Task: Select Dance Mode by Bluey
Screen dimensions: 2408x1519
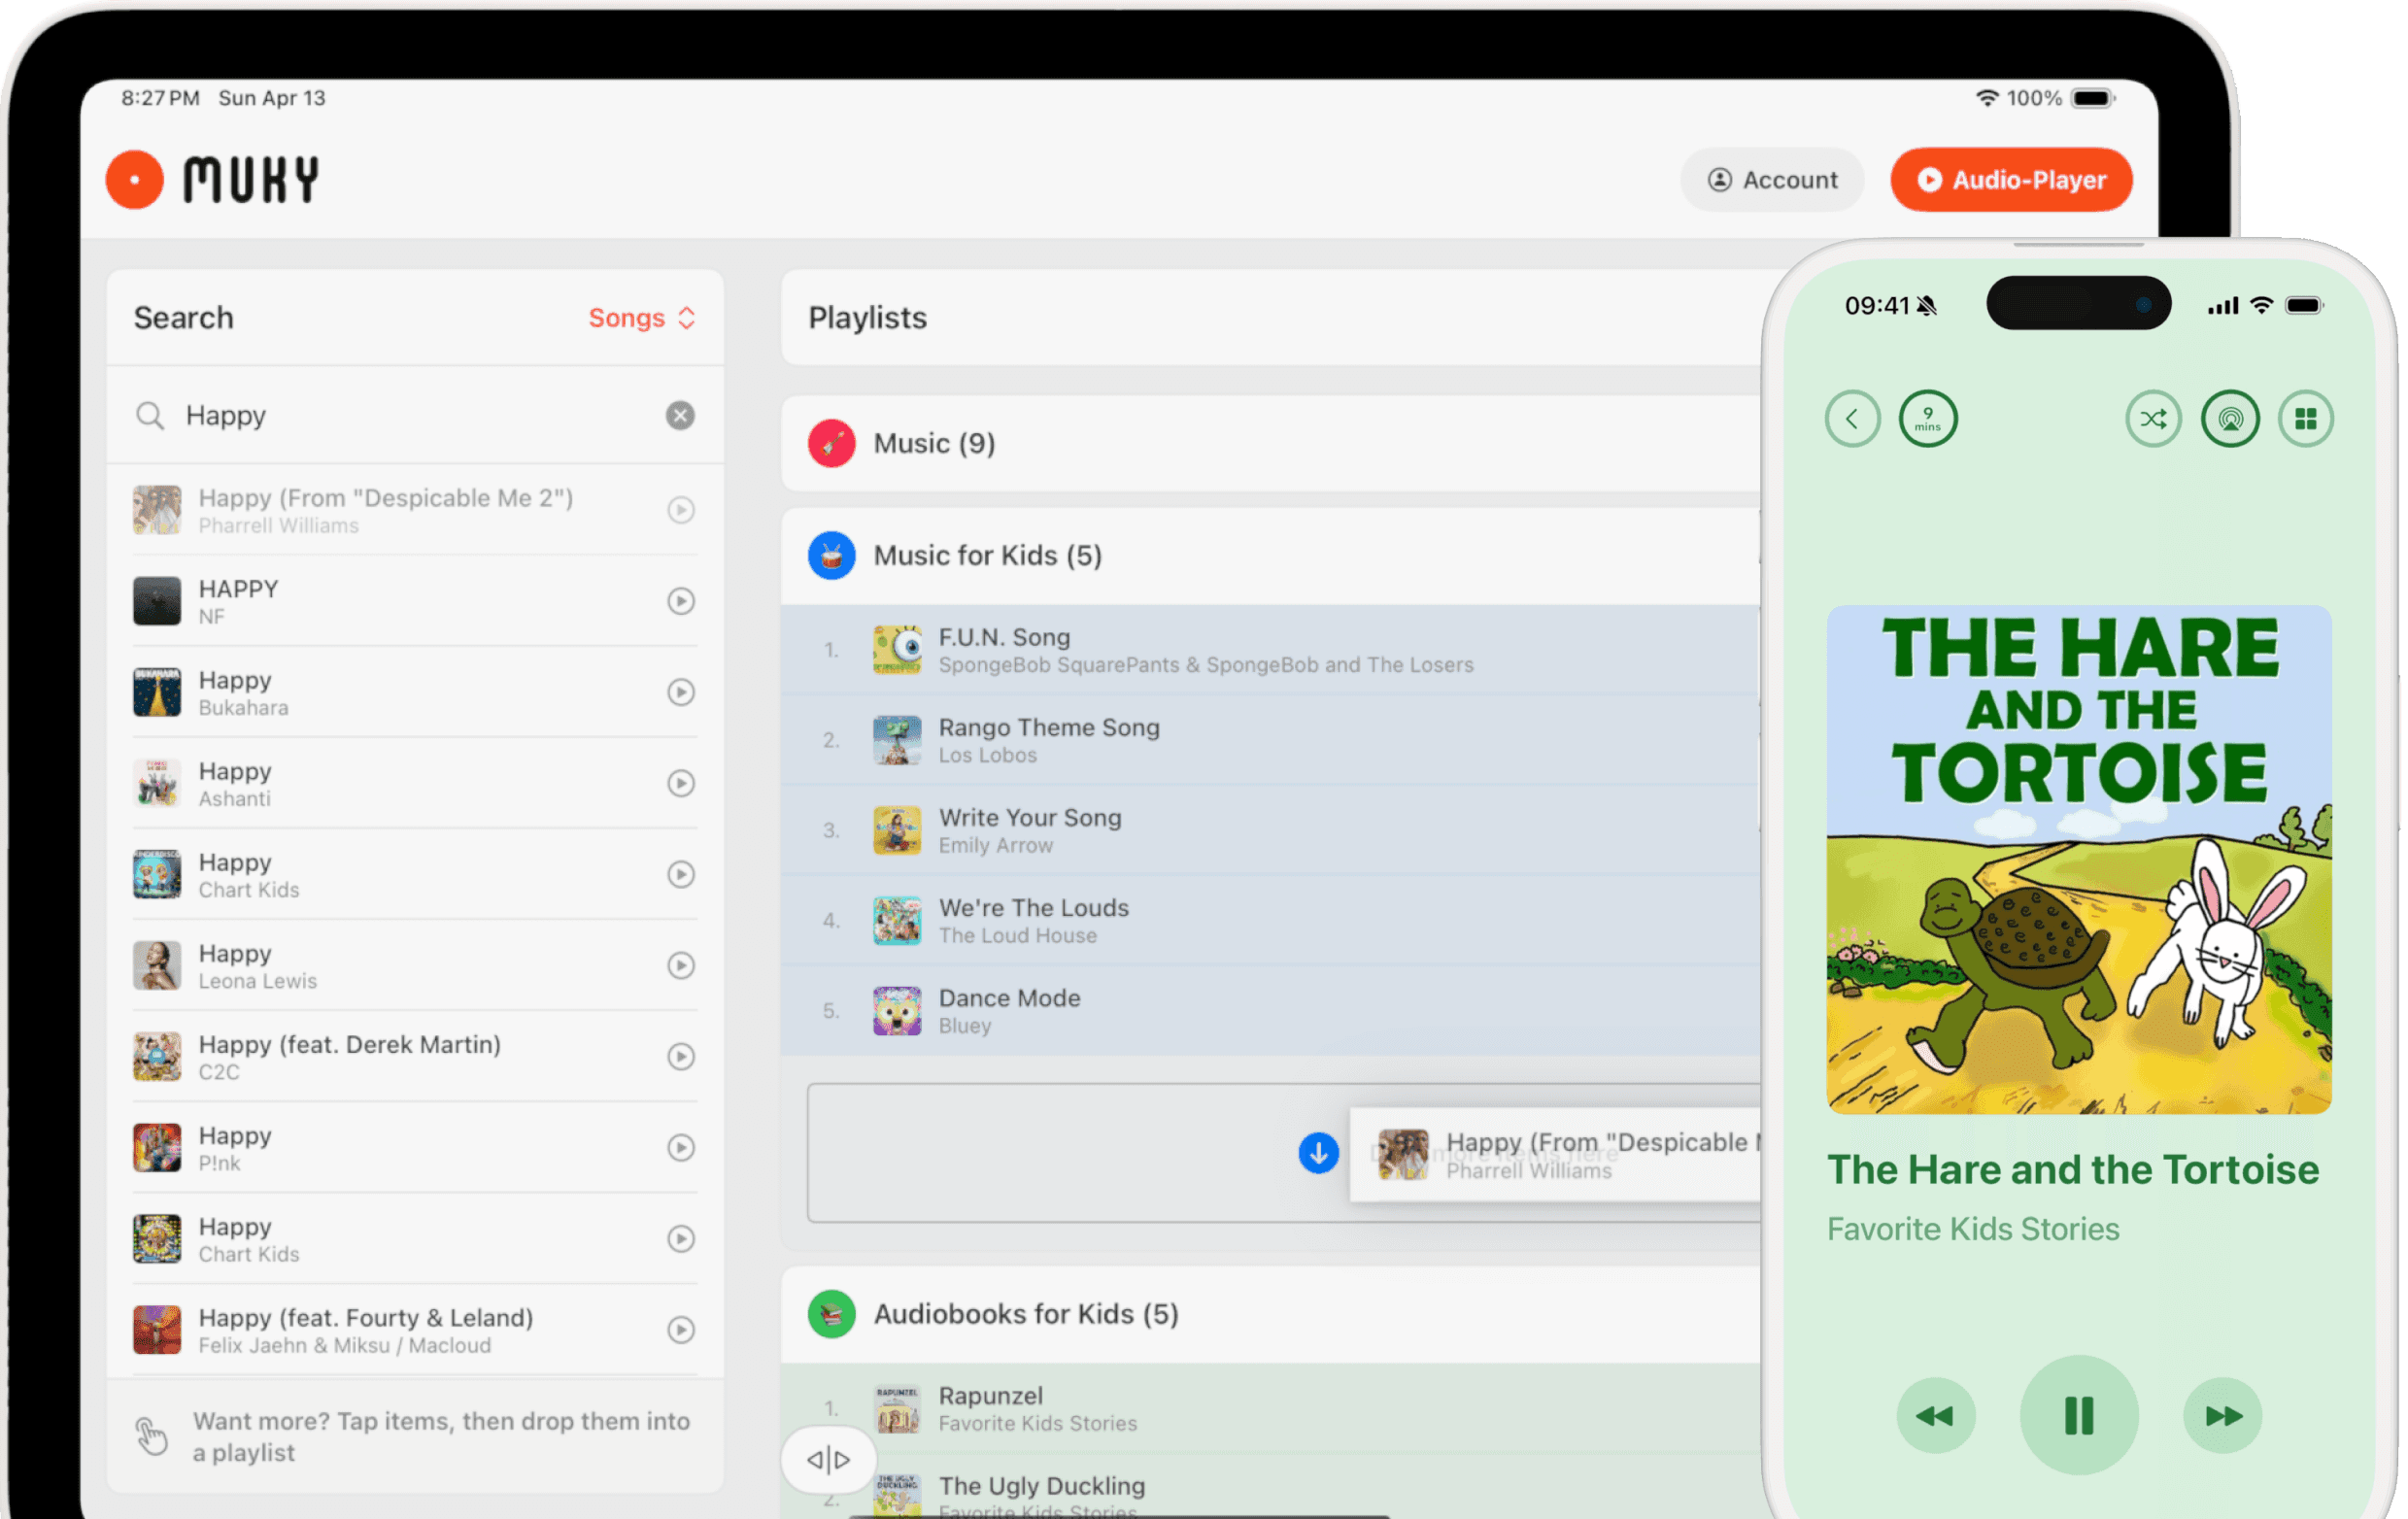Action: 1270,1010
